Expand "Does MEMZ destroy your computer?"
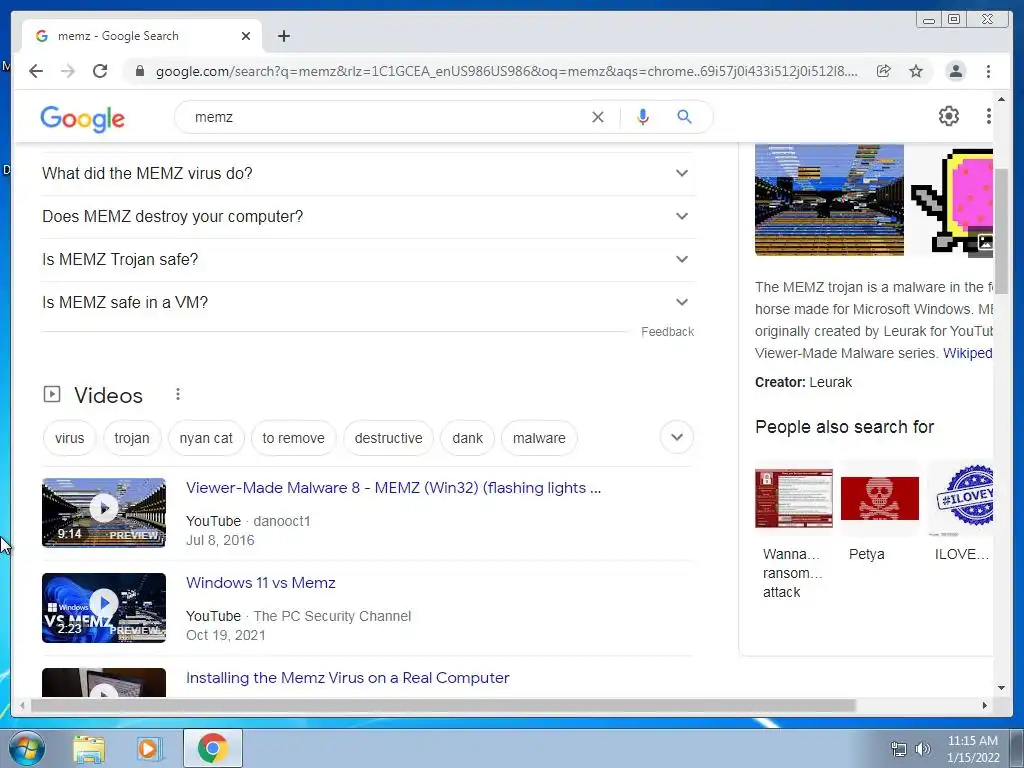The height and width of the screenshot is (768, 1024). click(x=368, y=217)
